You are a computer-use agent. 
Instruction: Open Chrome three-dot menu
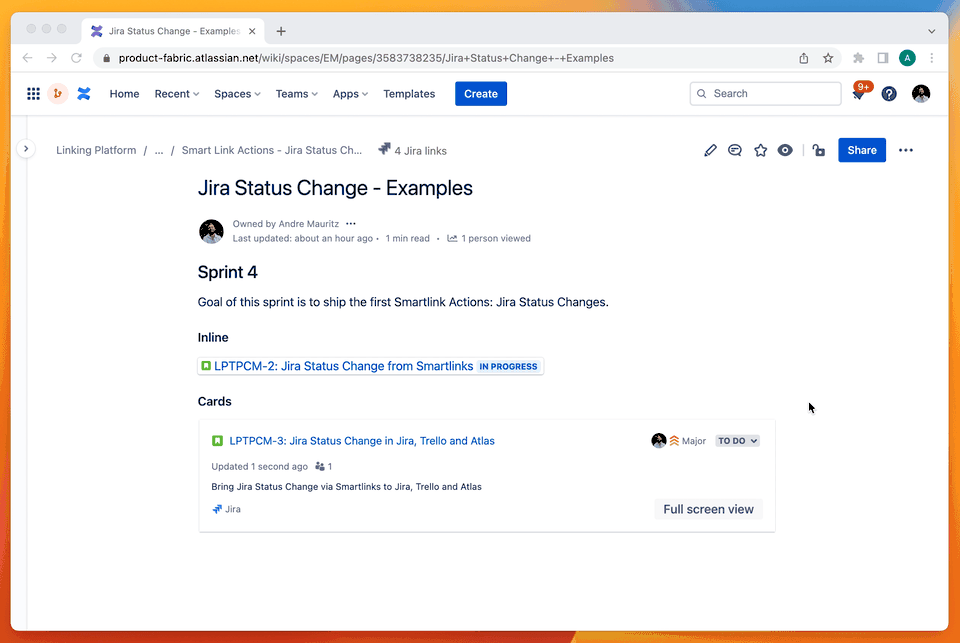coord(932,58)
